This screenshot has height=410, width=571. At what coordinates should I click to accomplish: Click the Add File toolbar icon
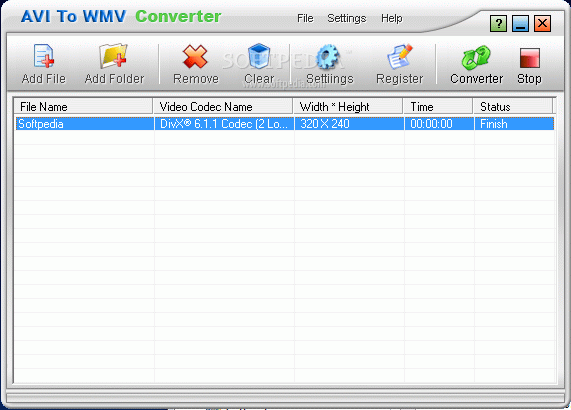[x=44, y=57]
